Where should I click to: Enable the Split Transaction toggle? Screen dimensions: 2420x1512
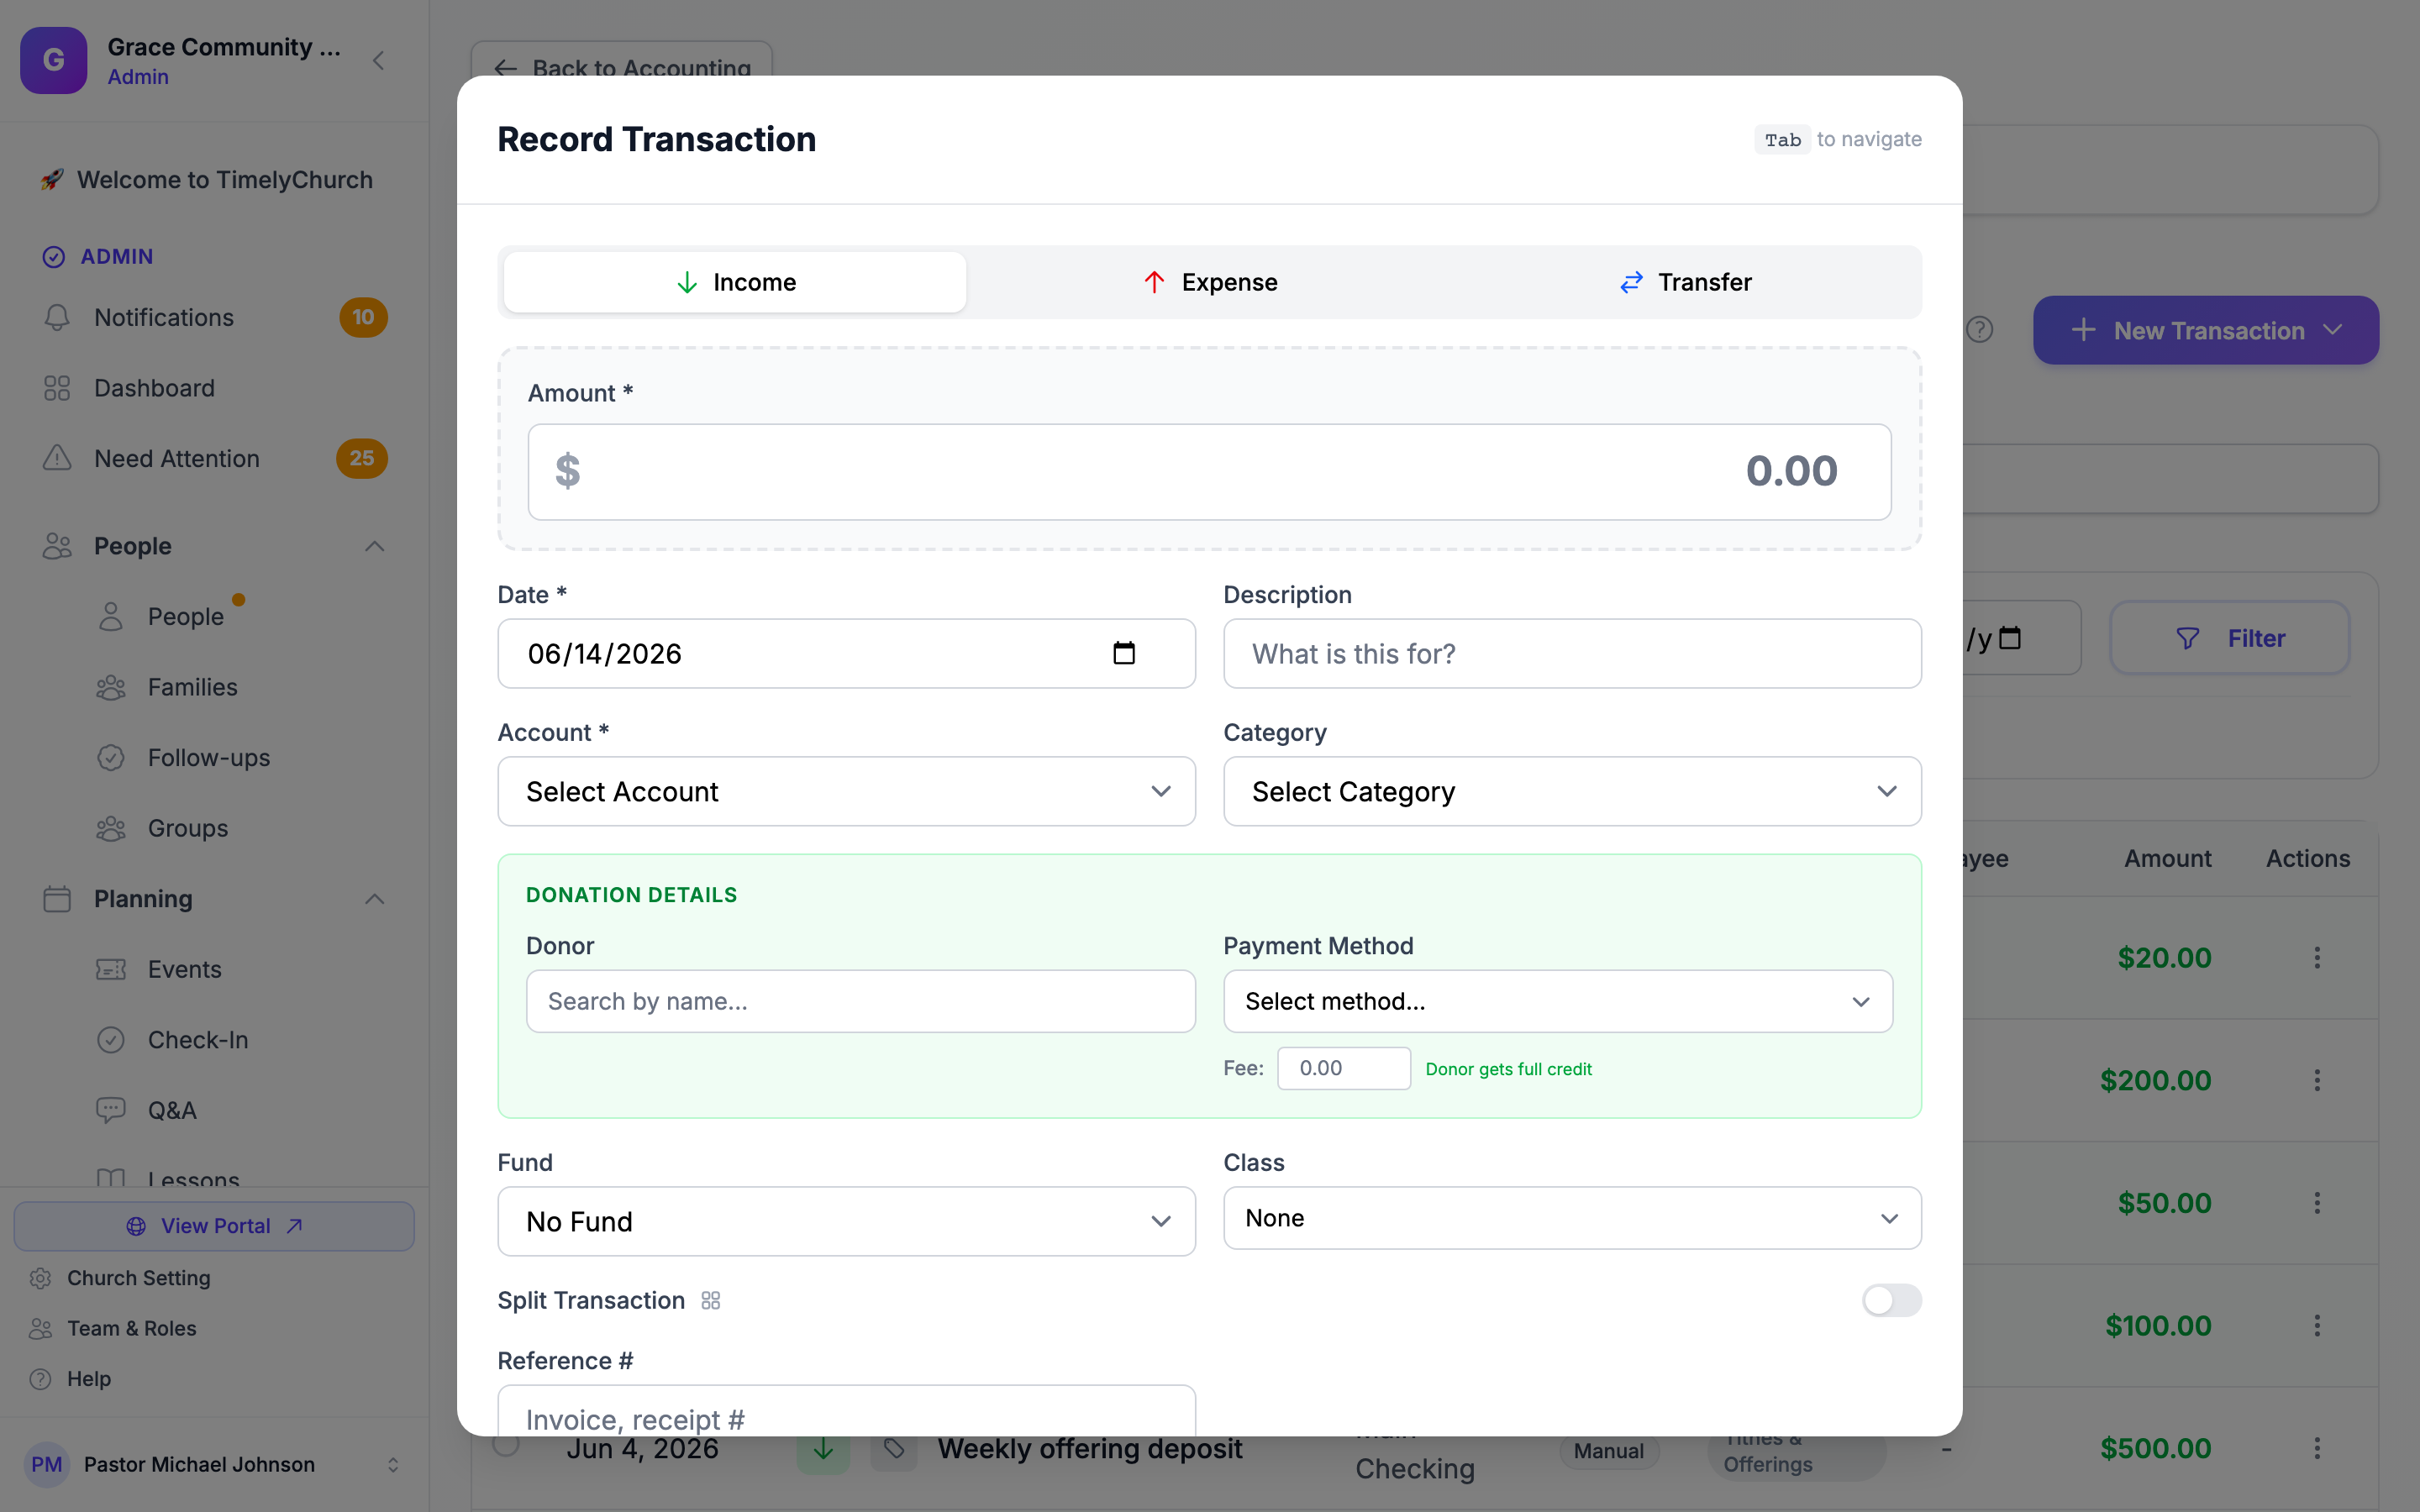[1891, 1300]
